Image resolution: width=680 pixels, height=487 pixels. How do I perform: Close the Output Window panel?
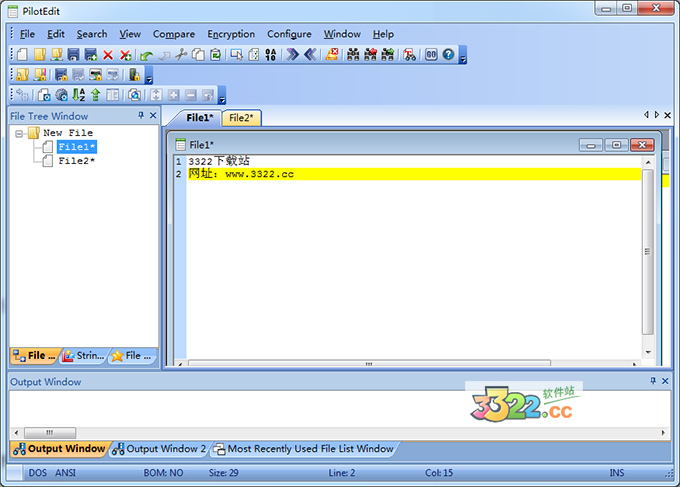tap(665, 381)
